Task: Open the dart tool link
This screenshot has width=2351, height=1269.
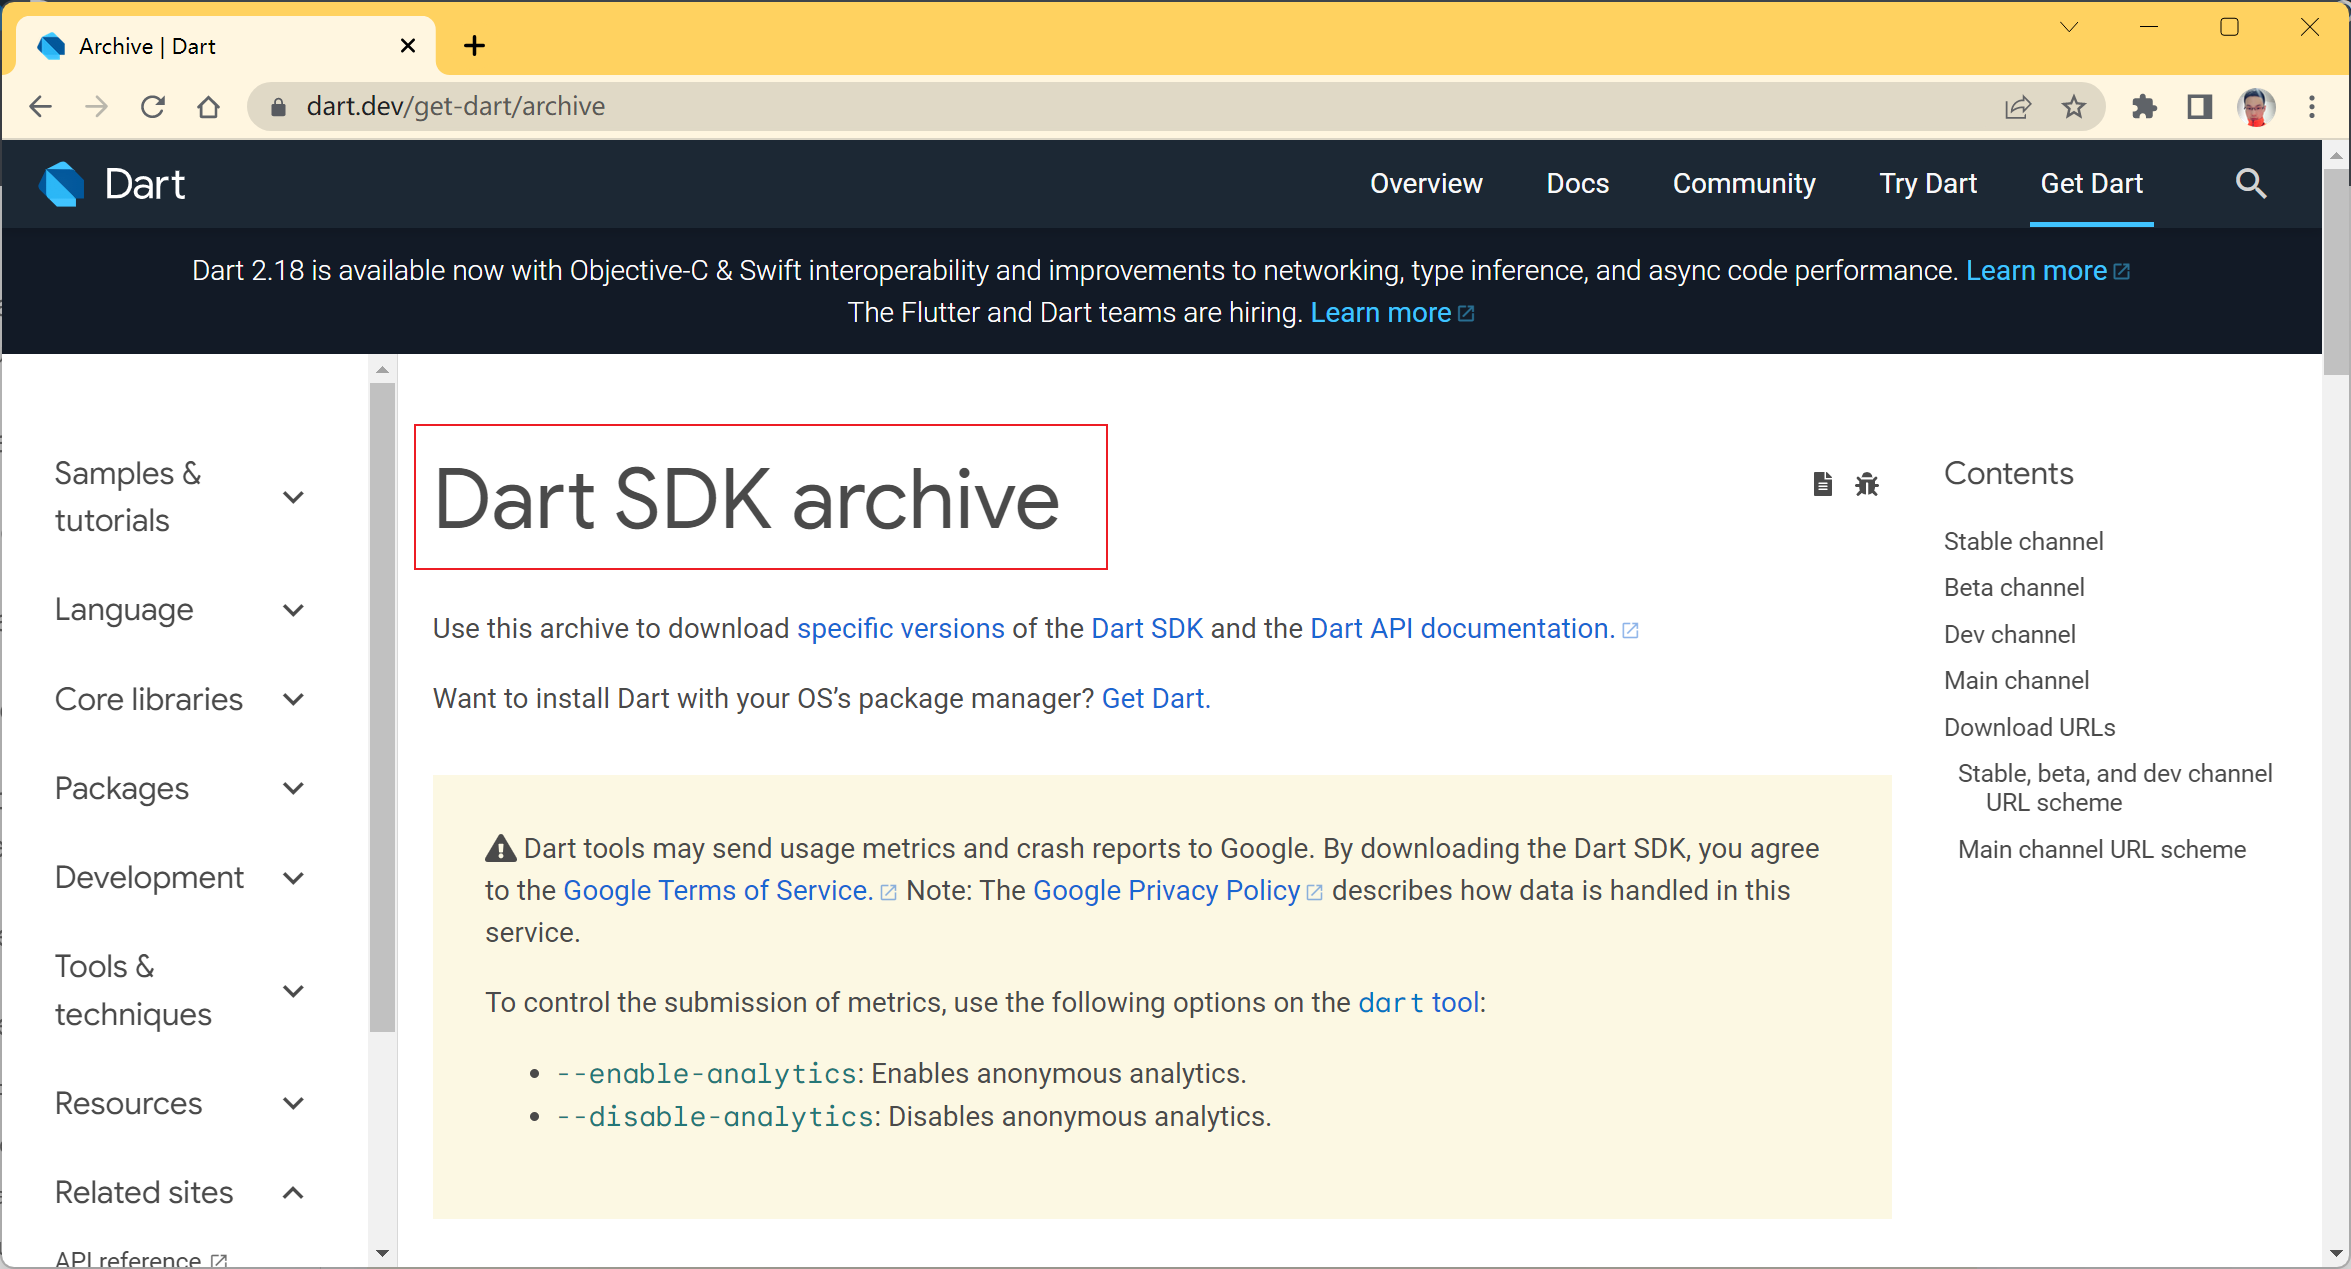Action: pyautogui.click(x=1418, y=1003)
